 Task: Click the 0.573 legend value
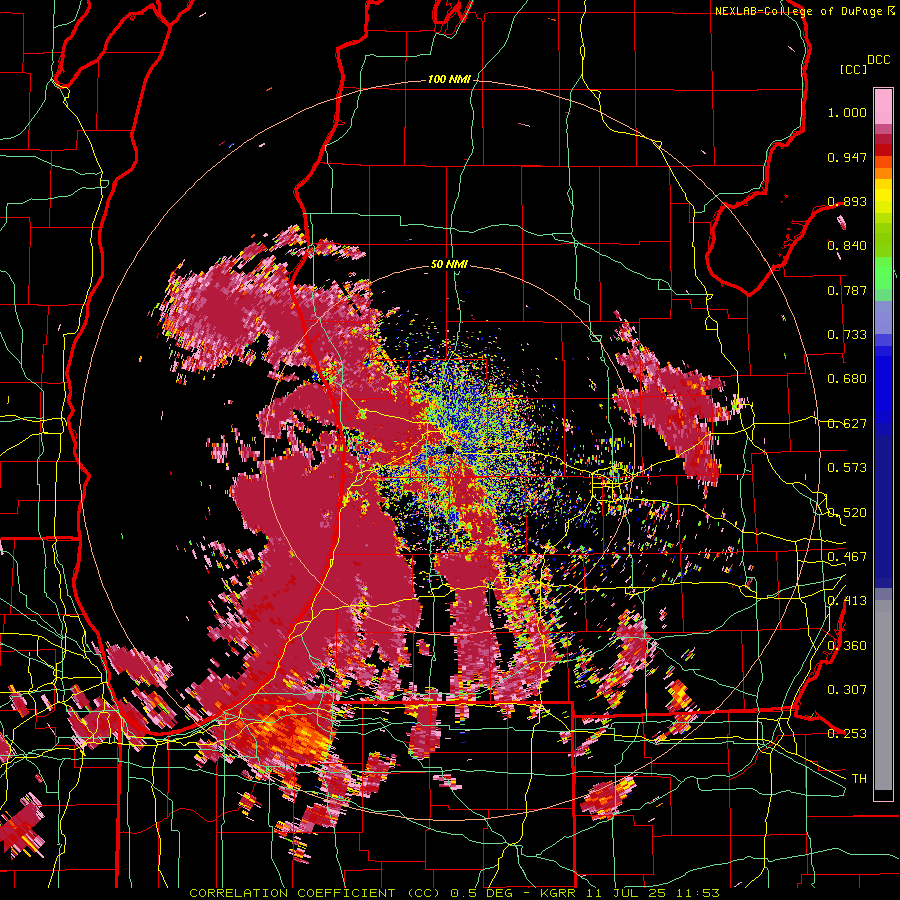click(x=847, y=468)
